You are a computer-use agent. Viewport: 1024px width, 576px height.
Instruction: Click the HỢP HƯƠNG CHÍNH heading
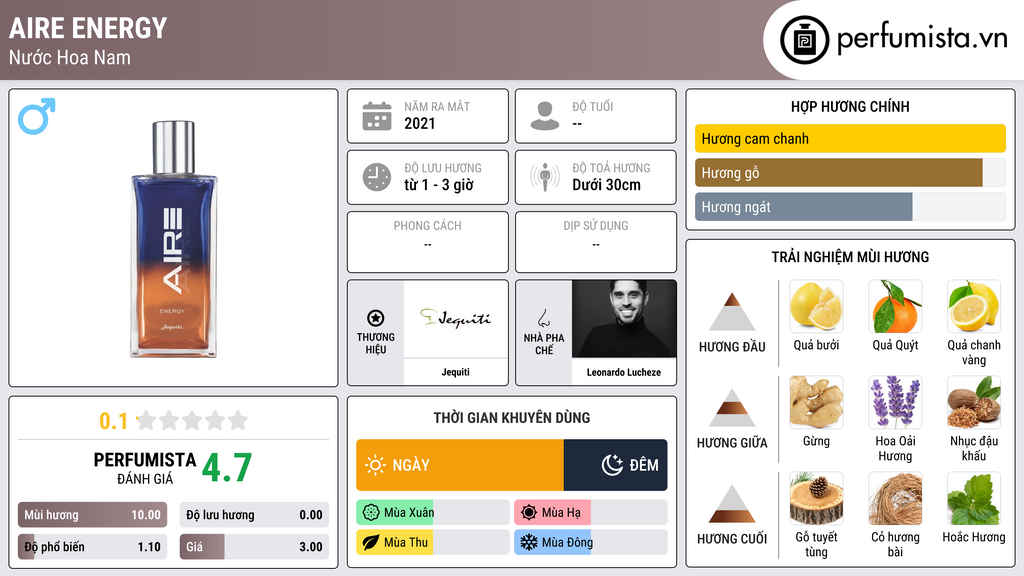[850, 106]
